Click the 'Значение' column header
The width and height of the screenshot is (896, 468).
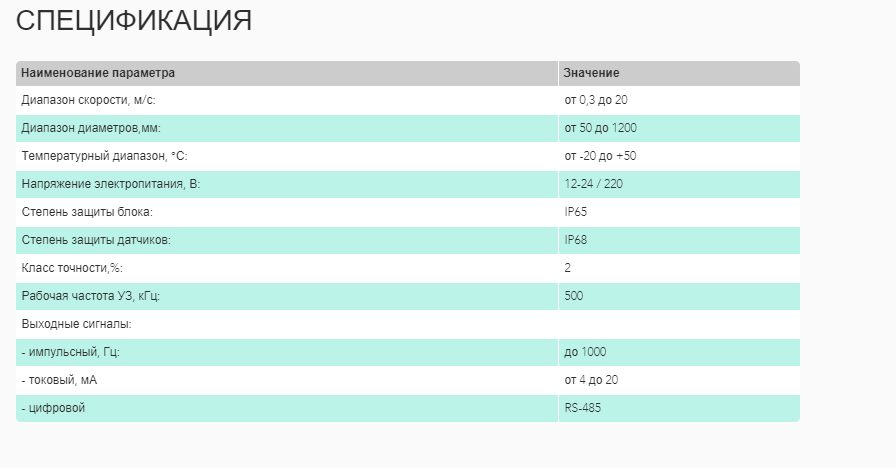click(591, 73)
